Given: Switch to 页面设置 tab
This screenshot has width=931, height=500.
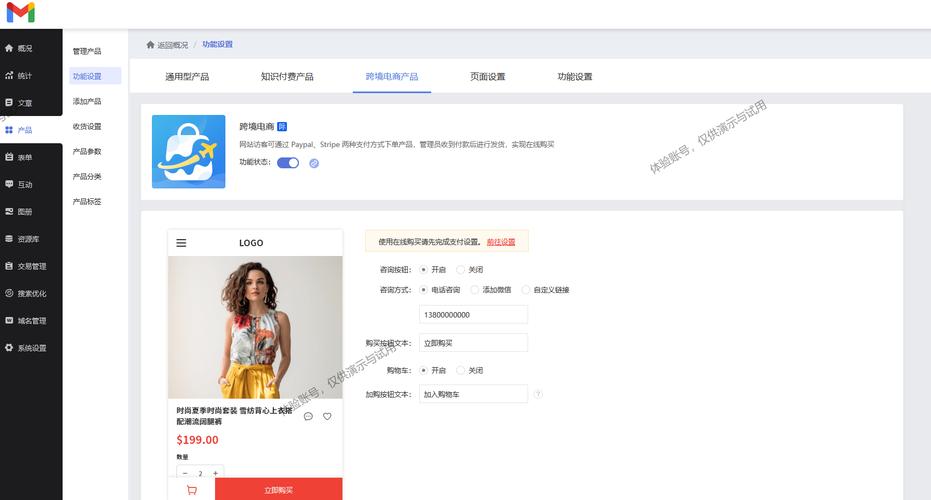Looking at the screenshot, I should [x=487, y=77].
